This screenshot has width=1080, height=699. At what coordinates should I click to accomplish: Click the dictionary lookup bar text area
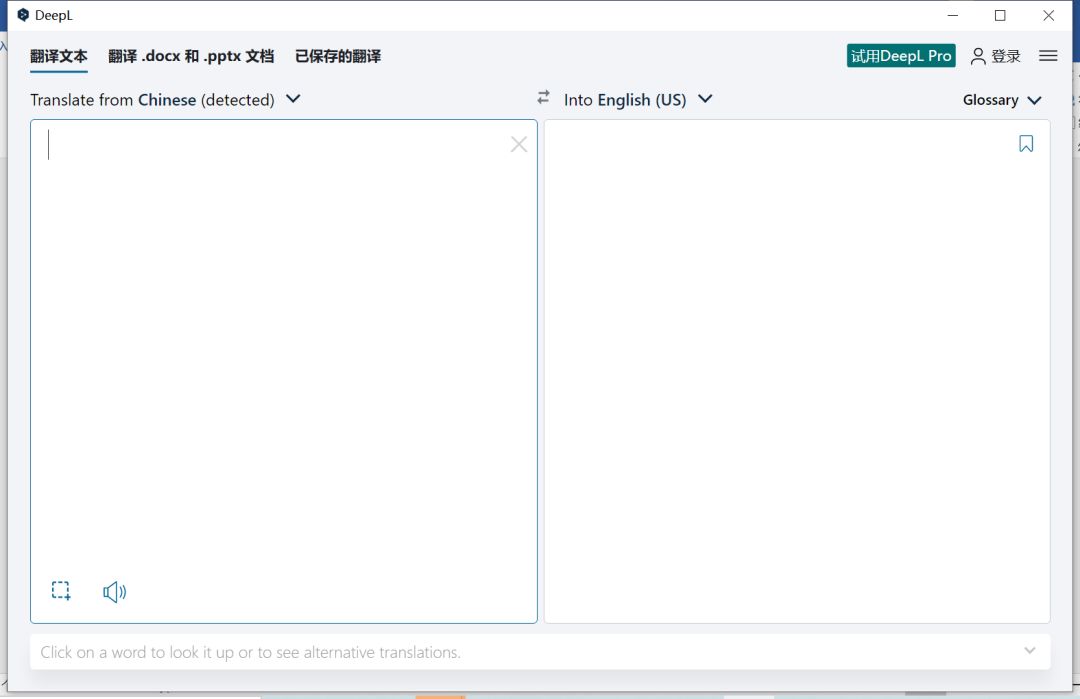pos(400,651)
